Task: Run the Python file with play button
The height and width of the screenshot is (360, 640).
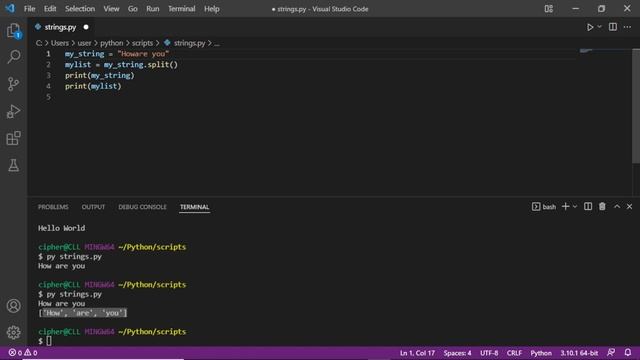Action: click(x=590, y=27)
